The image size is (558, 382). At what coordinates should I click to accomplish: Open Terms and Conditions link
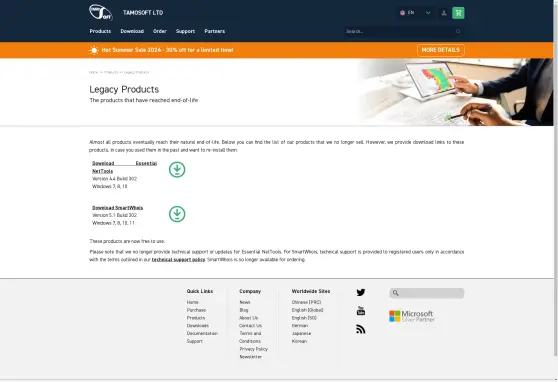pos(250,337)
